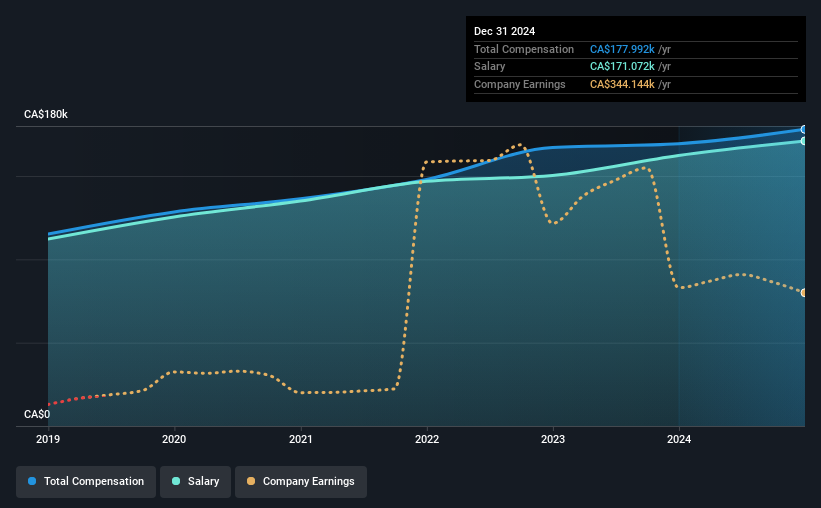
Task: Select the blue Total Compensation end marker
Action: coord(804,129)
